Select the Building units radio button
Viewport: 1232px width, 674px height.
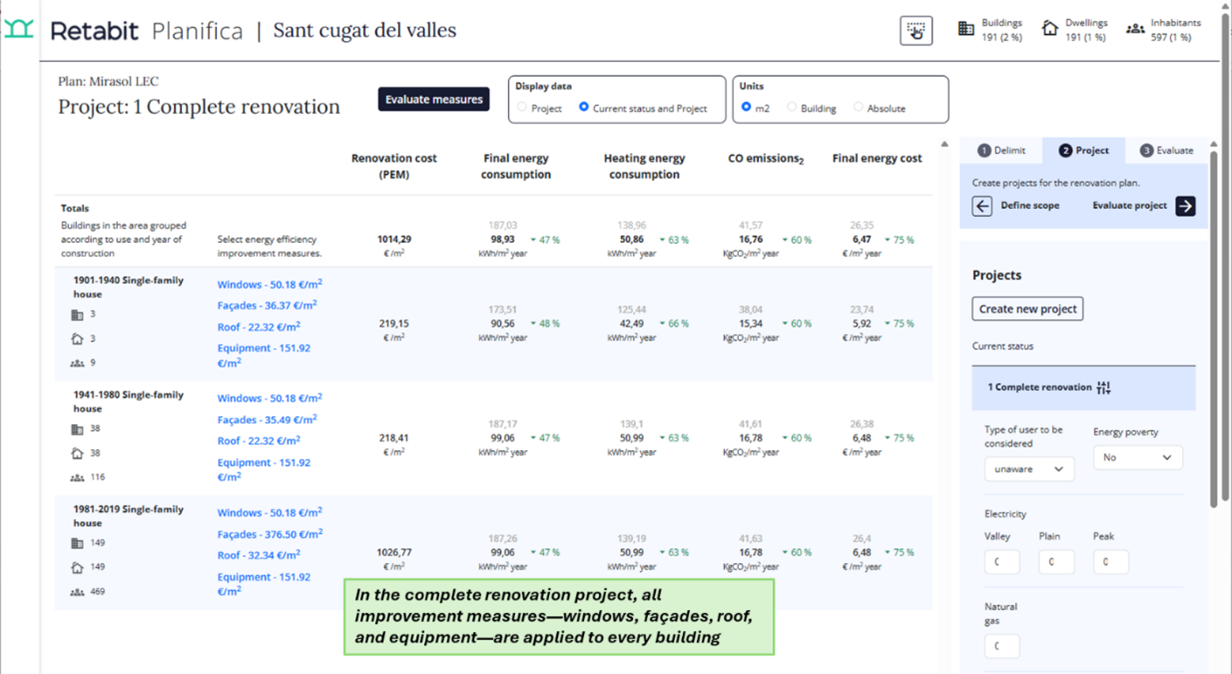click(x=792, y=108)
